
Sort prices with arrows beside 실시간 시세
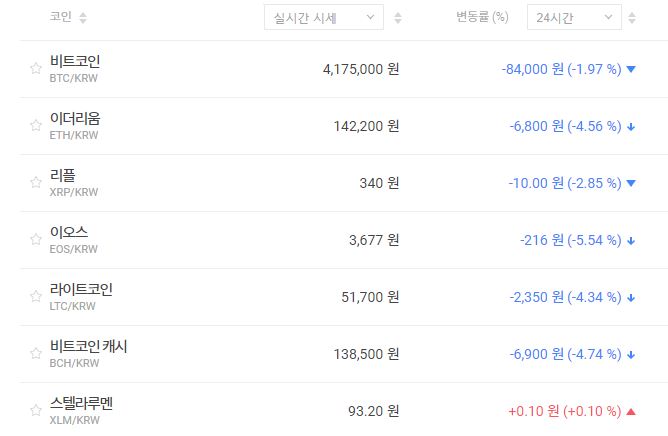click(398, 18)
